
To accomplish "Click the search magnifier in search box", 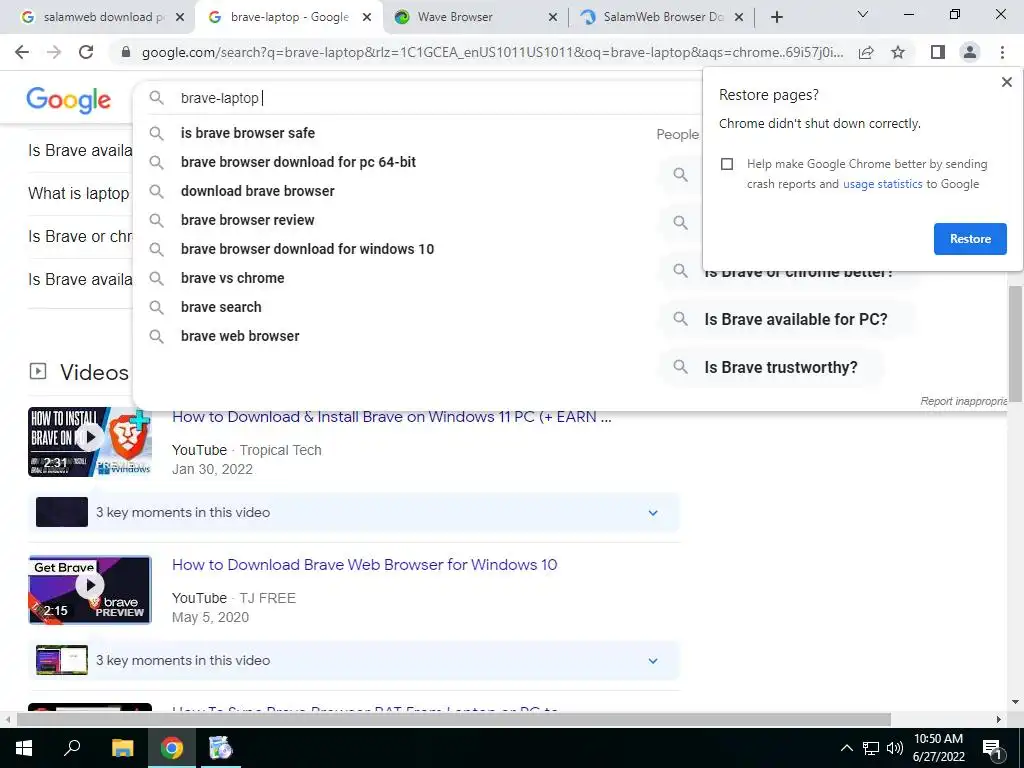I will (x=156, y=98).
